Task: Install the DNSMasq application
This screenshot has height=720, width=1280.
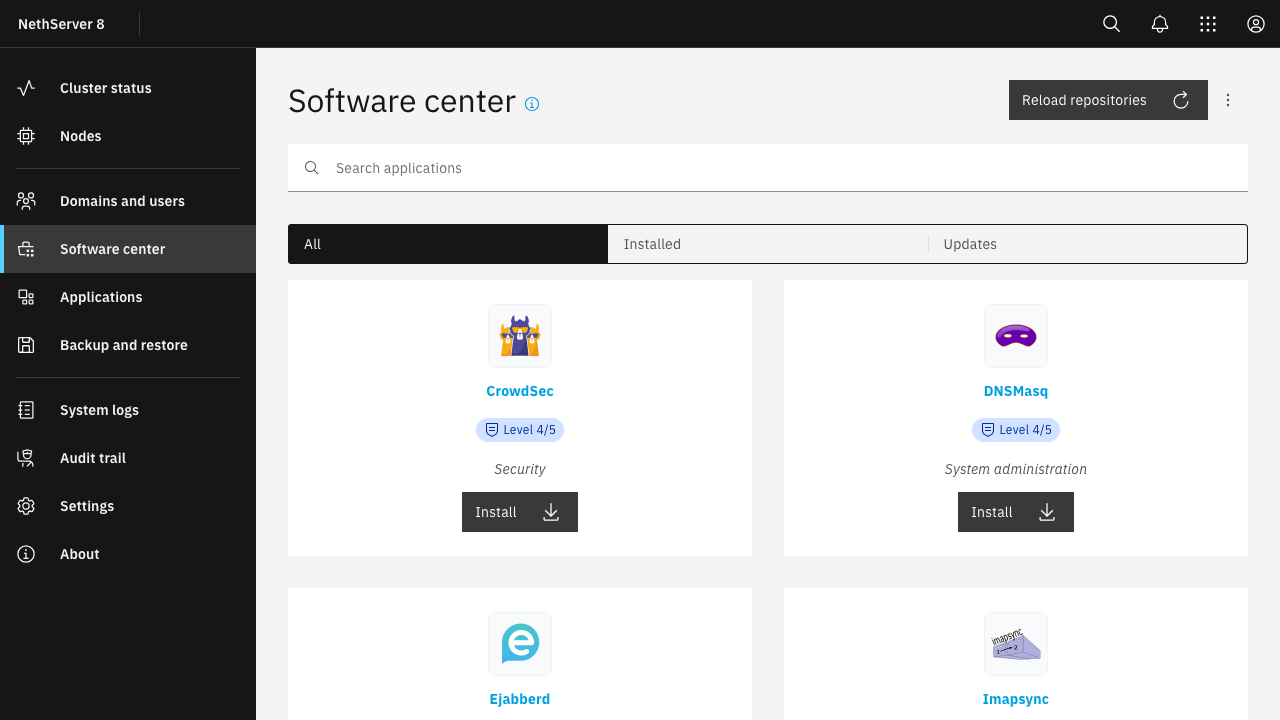Action: coord(1016,512)
